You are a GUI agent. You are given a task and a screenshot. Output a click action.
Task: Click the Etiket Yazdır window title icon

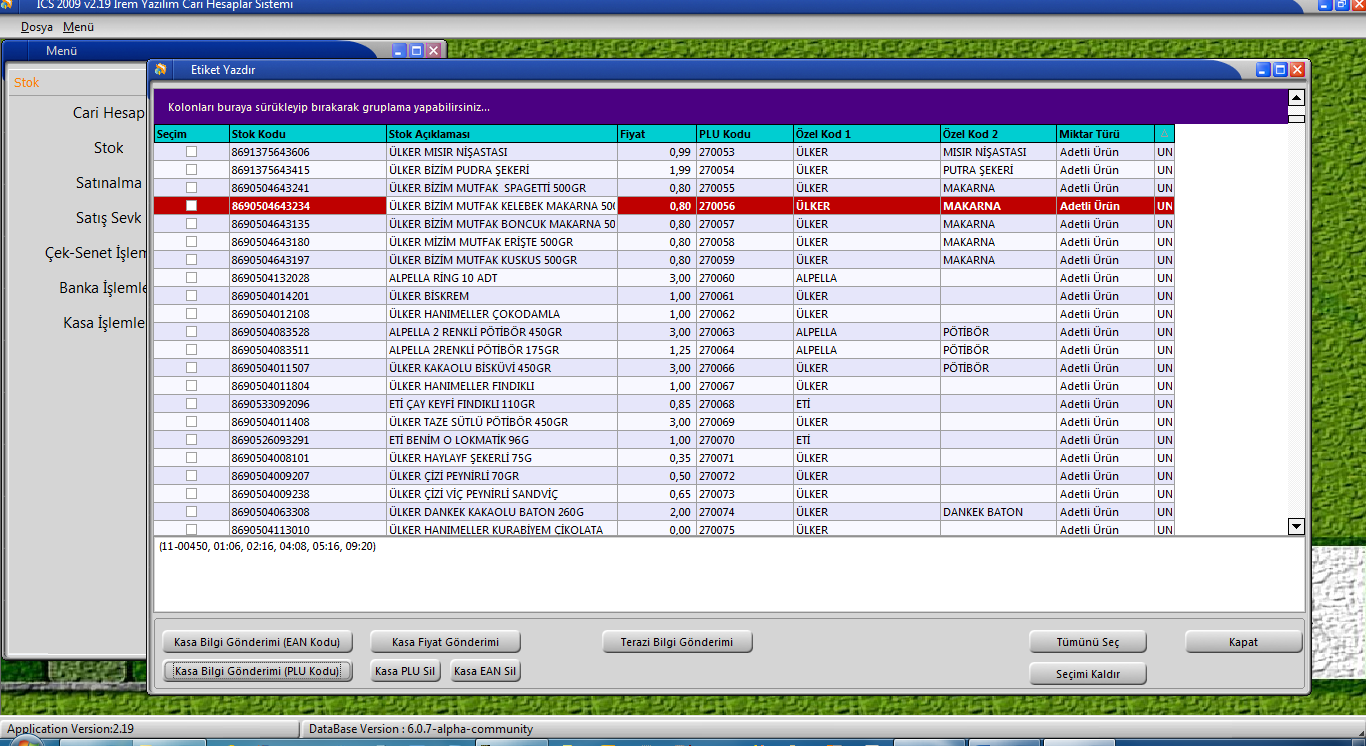[x=160, y=69]
